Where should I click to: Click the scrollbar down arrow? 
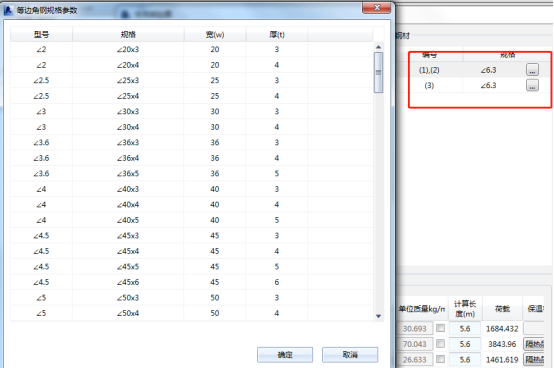click(378, 316)
